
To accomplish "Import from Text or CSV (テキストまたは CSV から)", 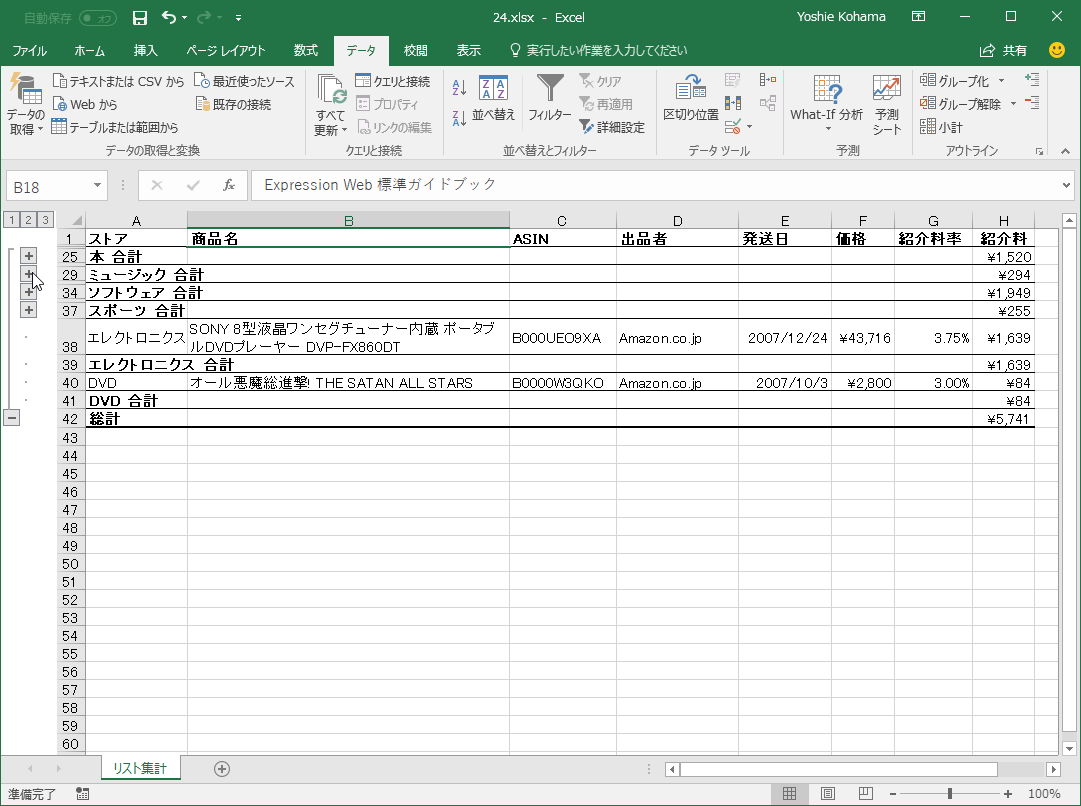I will 119,81.
